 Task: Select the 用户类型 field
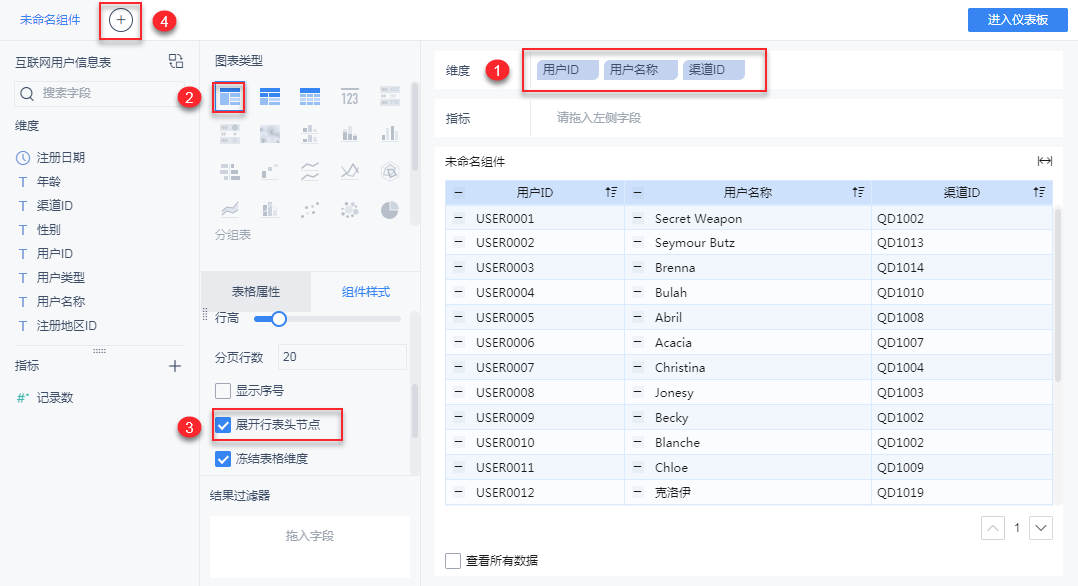60,277
